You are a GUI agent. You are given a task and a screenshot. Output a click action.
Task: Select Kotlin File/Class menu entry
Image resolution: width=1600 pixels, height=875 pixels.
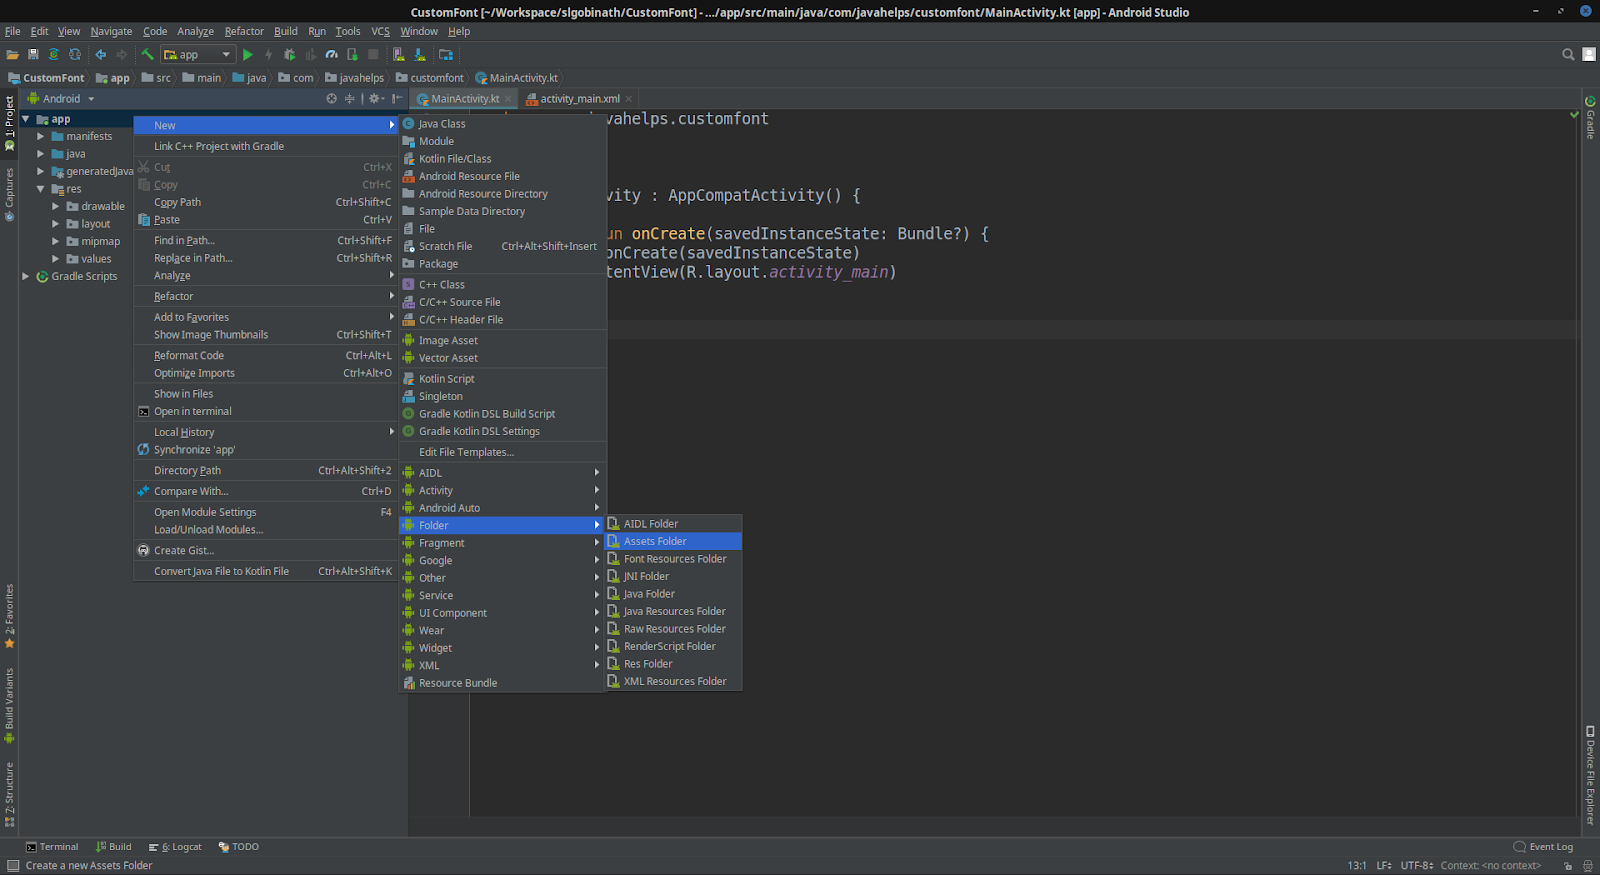[503, 159]
